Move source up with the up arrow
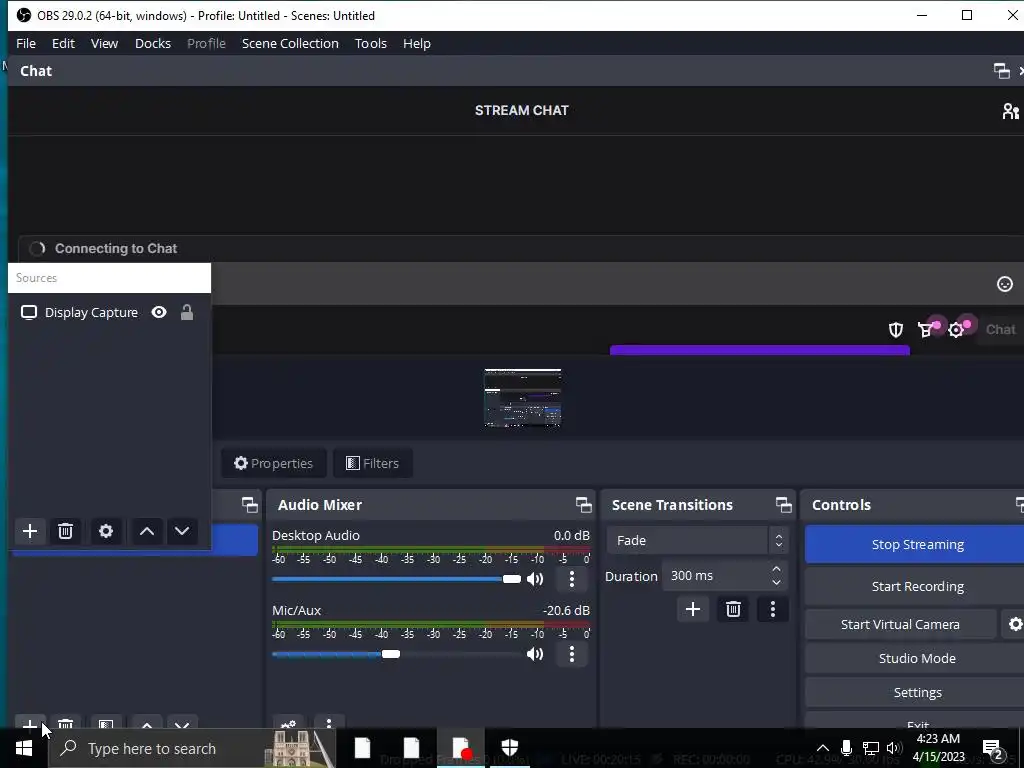1024x768 pixels. tap(147, 531)
